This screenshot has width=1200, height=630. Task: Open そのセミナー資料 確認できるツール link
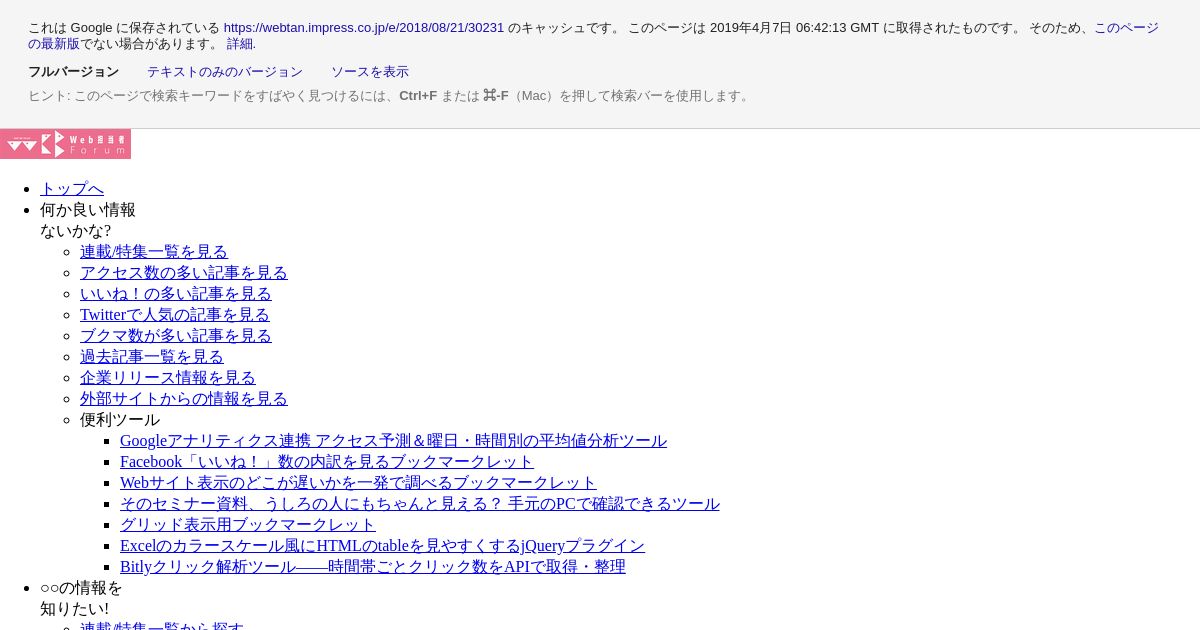pos(420,504)
